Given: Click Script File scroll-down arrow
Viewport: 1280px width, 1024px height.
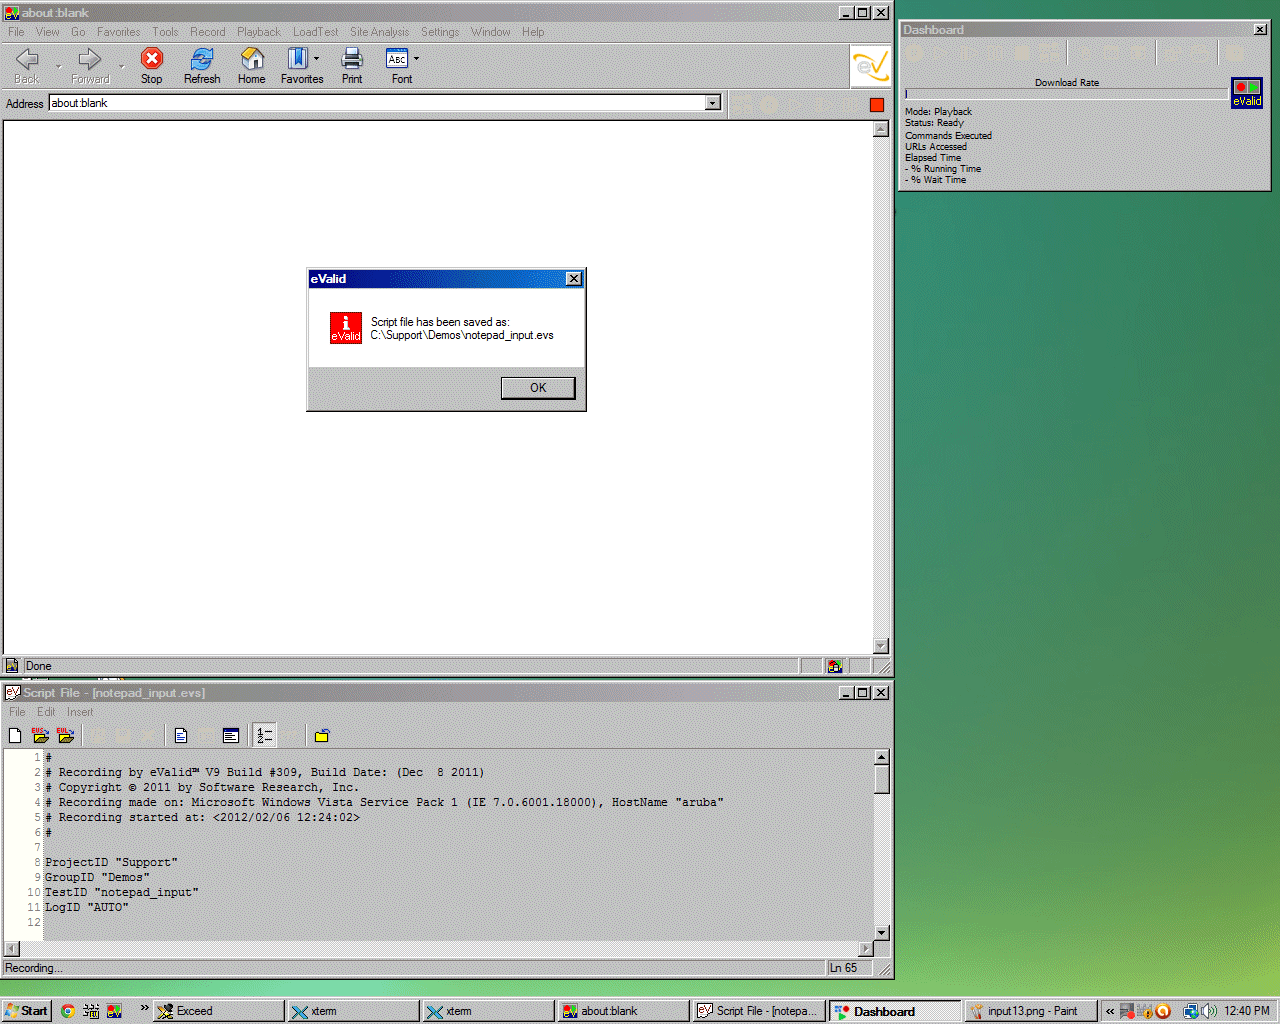Looking at the screenshot, I should tap(882, 933).
